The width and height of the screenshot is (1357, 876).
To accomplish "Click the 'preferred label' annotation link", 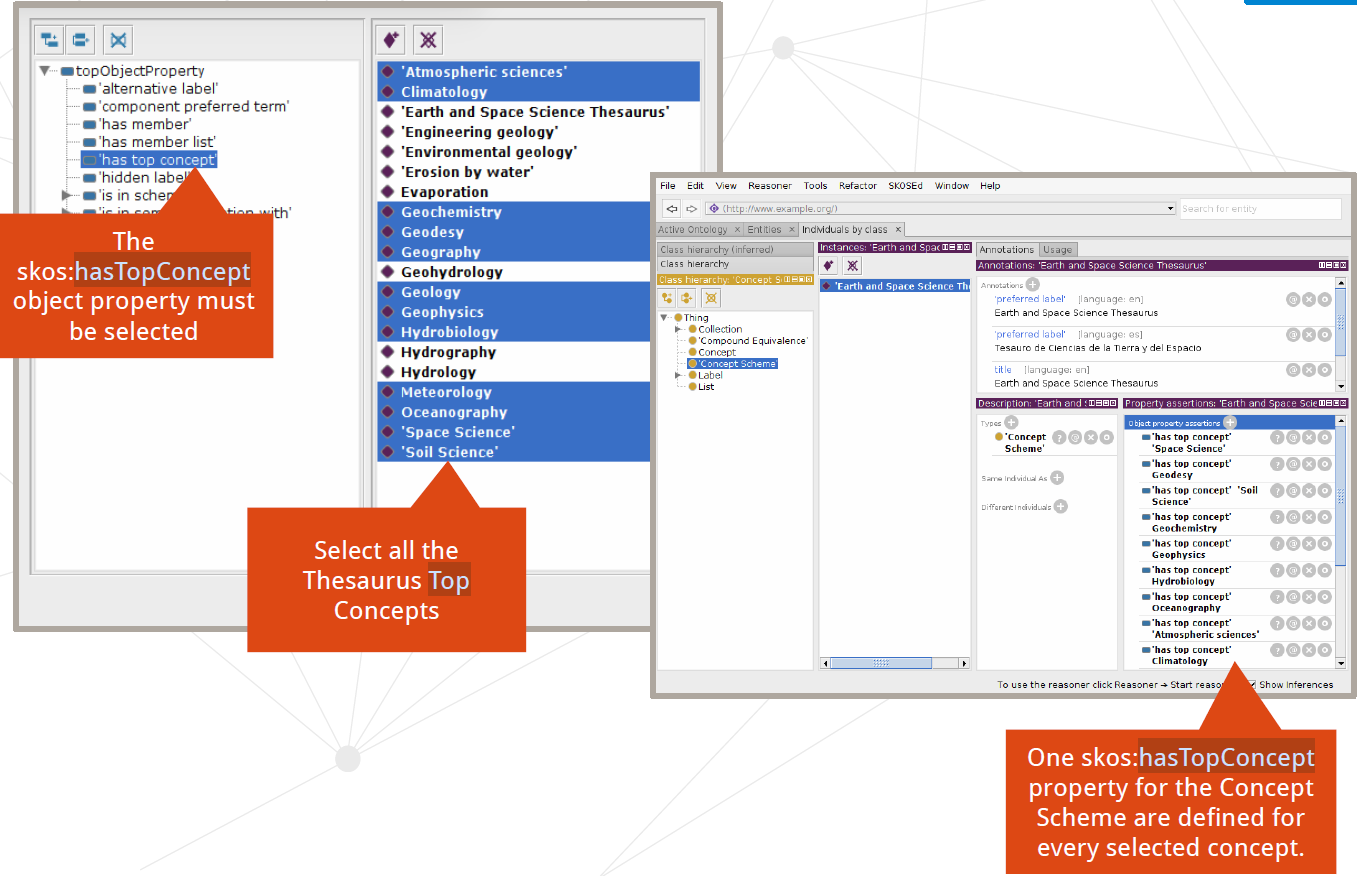I will (1029, 299).
